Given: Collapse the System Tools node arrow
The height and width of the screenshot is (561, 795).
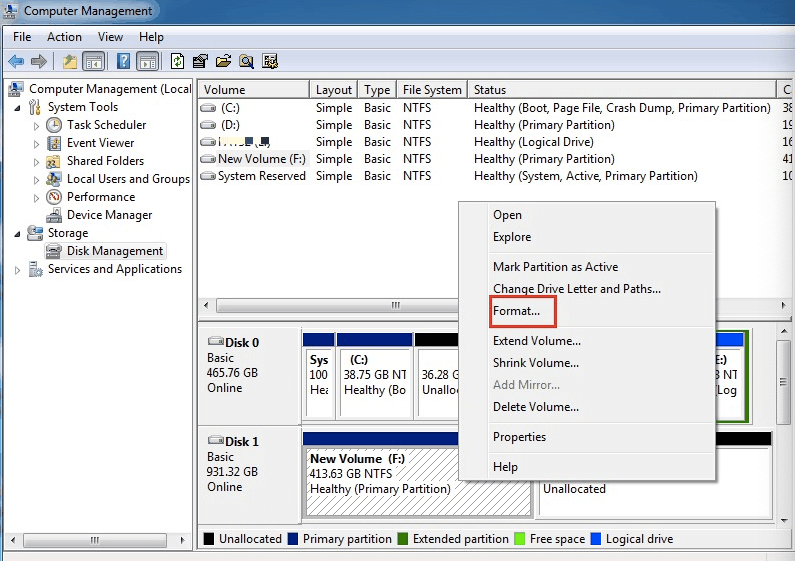Looking at the screenshot, I should point(18,108).
